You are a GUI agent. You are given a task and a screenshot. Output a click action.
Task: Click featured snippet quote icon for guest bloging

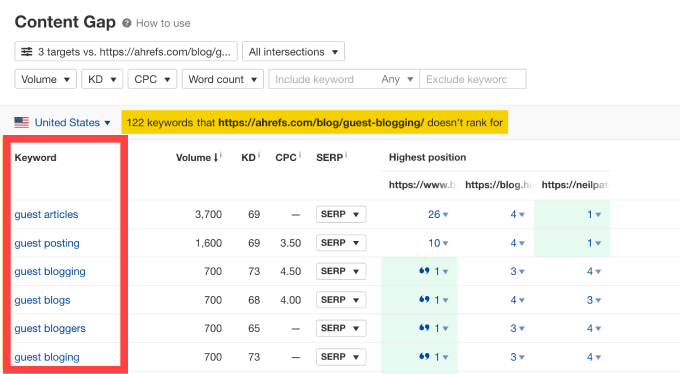[424, 356]
